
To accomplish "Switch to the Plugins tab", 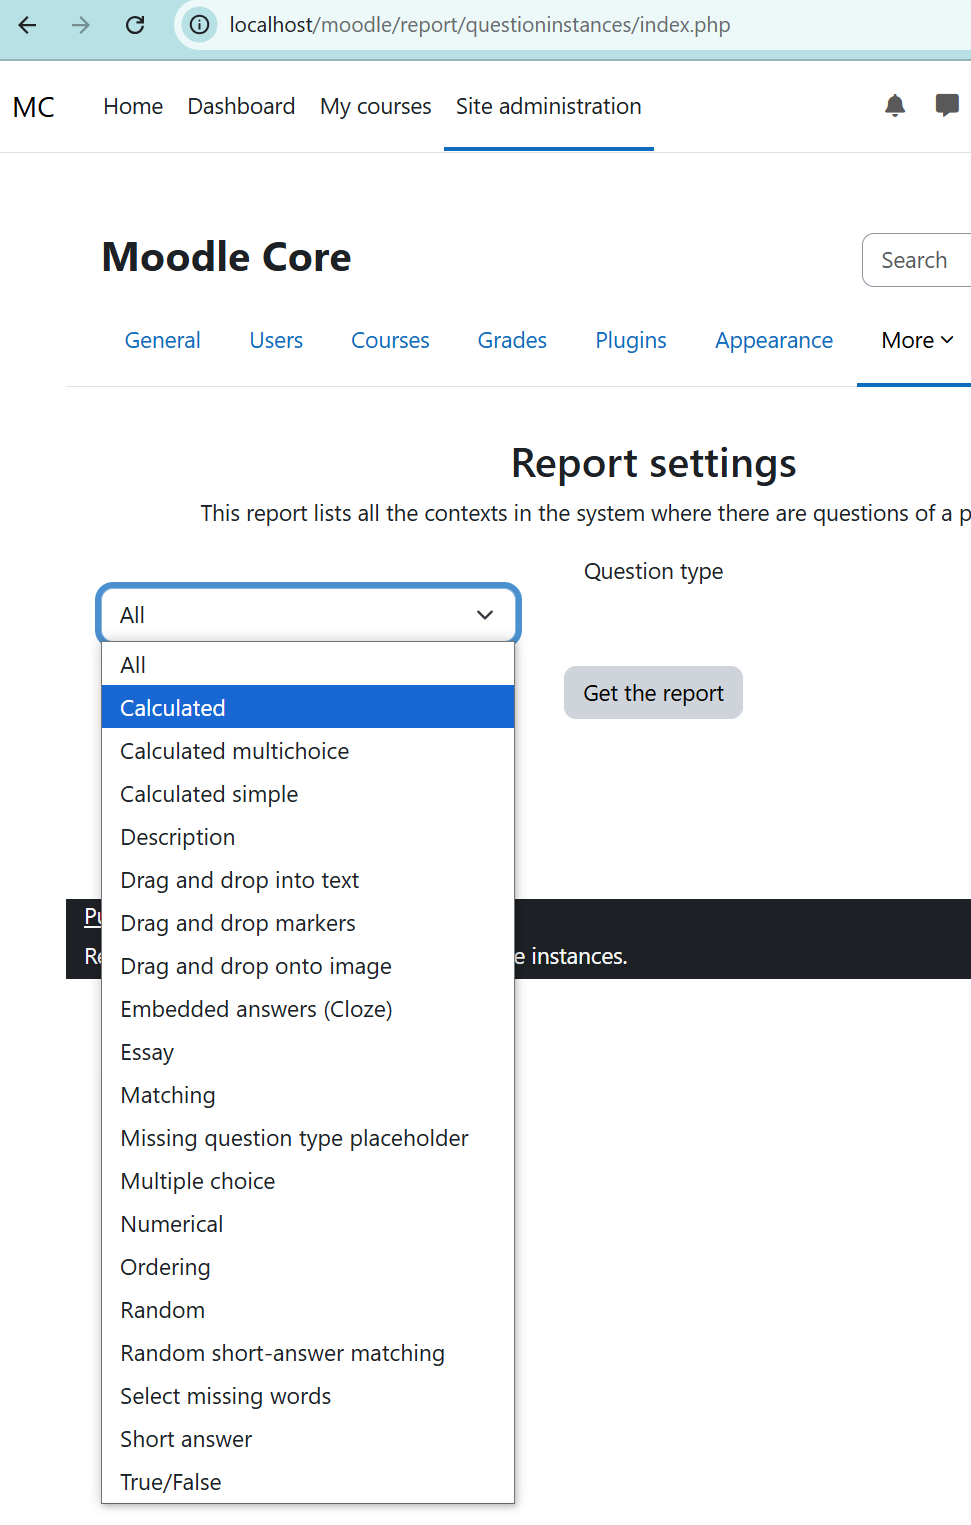I will coord(631,340).
